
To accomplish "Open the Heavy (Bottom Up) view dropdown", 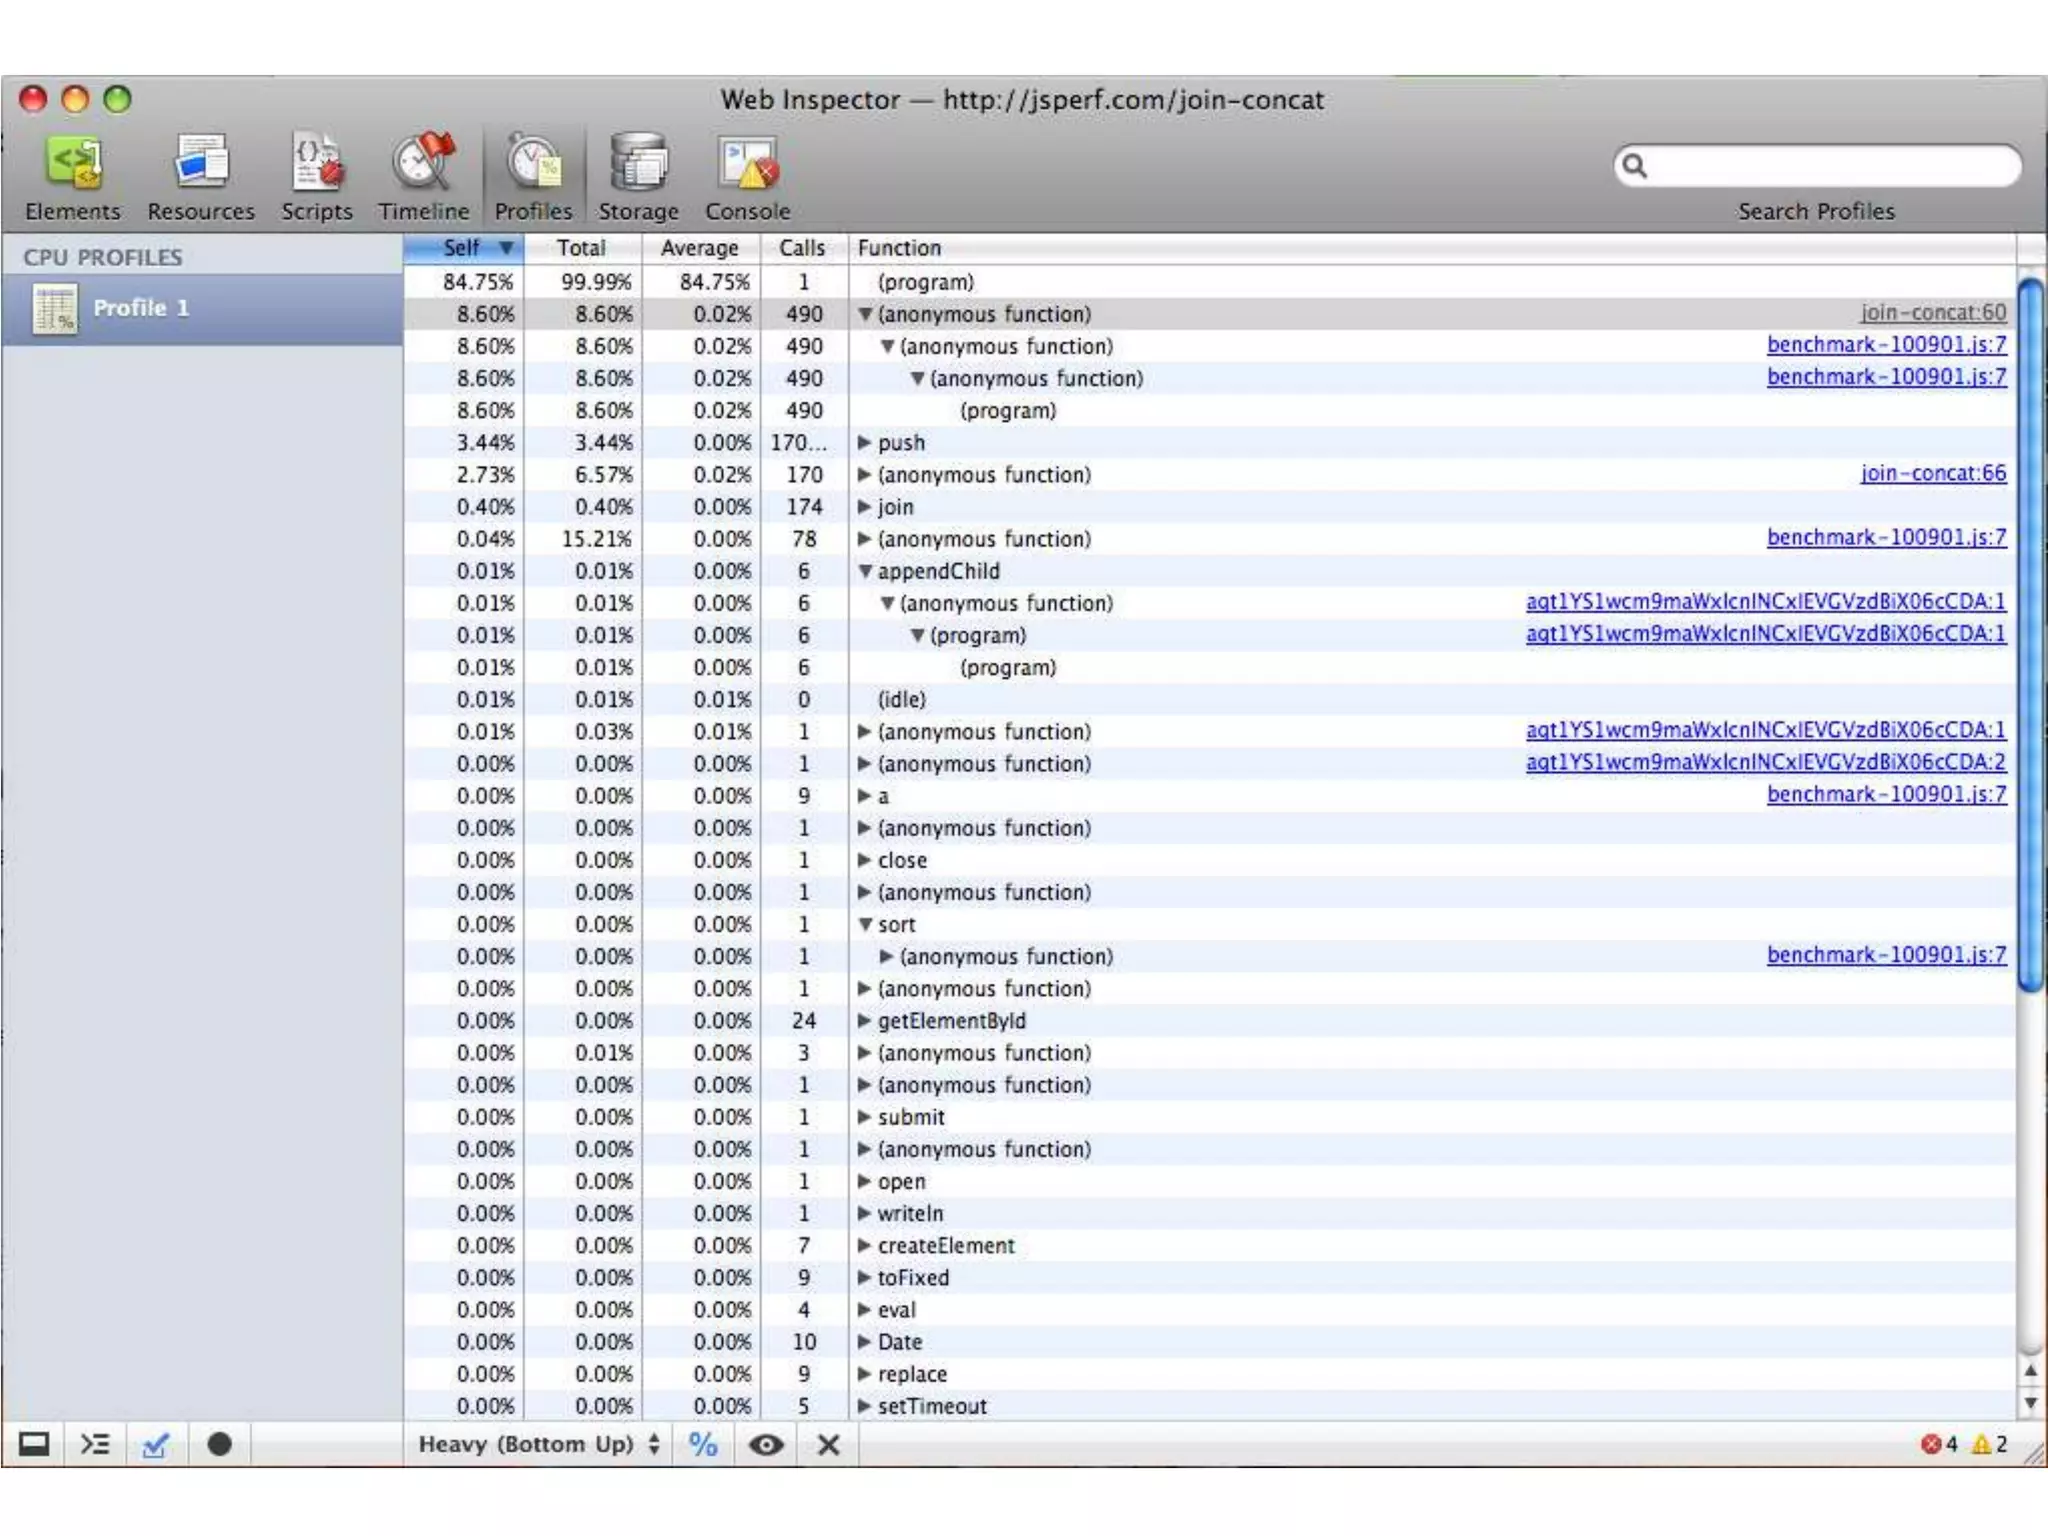I will coord(538,1444).
